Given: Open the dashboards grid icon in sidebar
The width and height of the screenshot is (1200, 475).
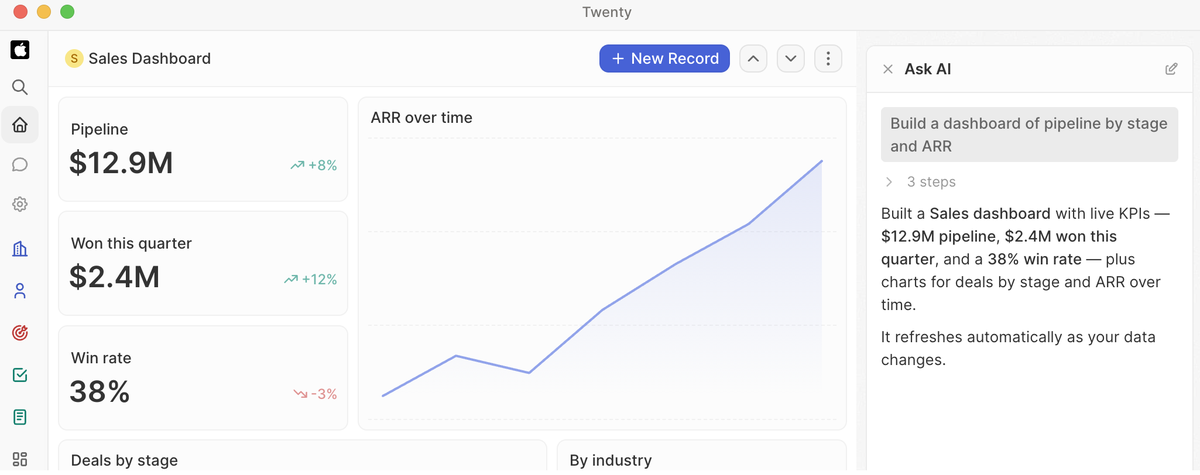Looking at the screenshot, I should (20, 459).
